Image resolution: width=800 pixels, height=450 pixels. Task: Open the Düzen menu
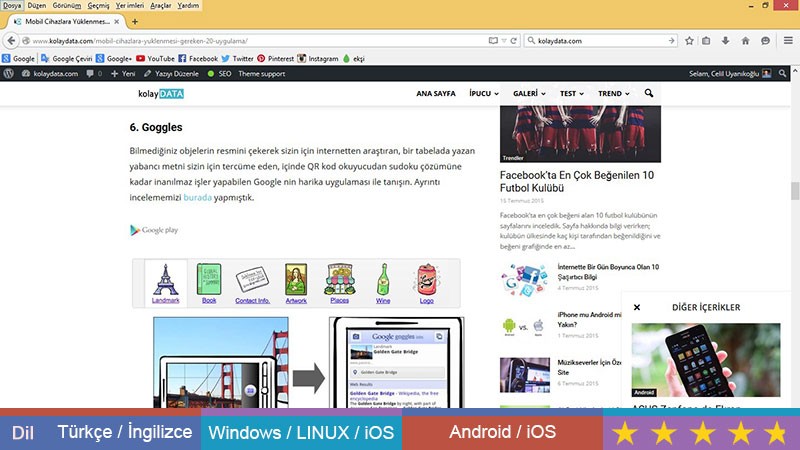coord(37,6)
